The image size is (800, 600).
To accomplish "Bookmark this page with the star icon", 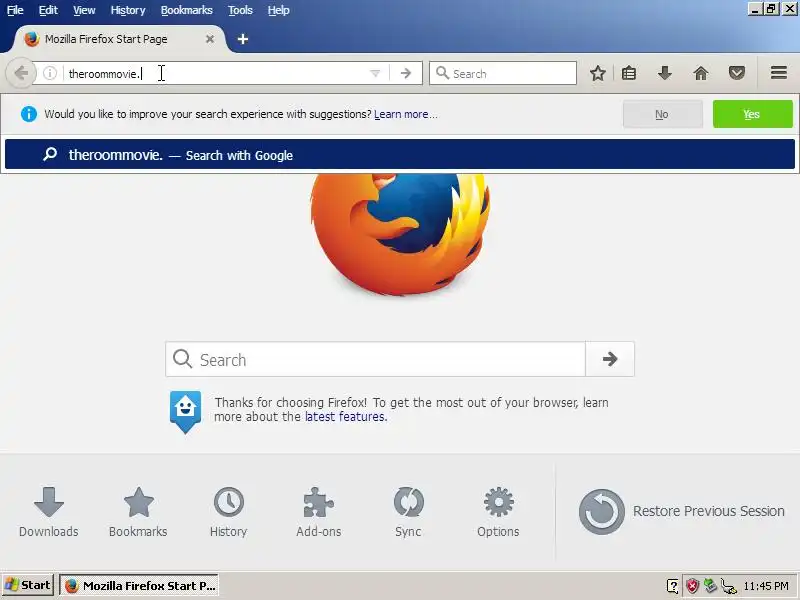I will (x=597, y=73).
